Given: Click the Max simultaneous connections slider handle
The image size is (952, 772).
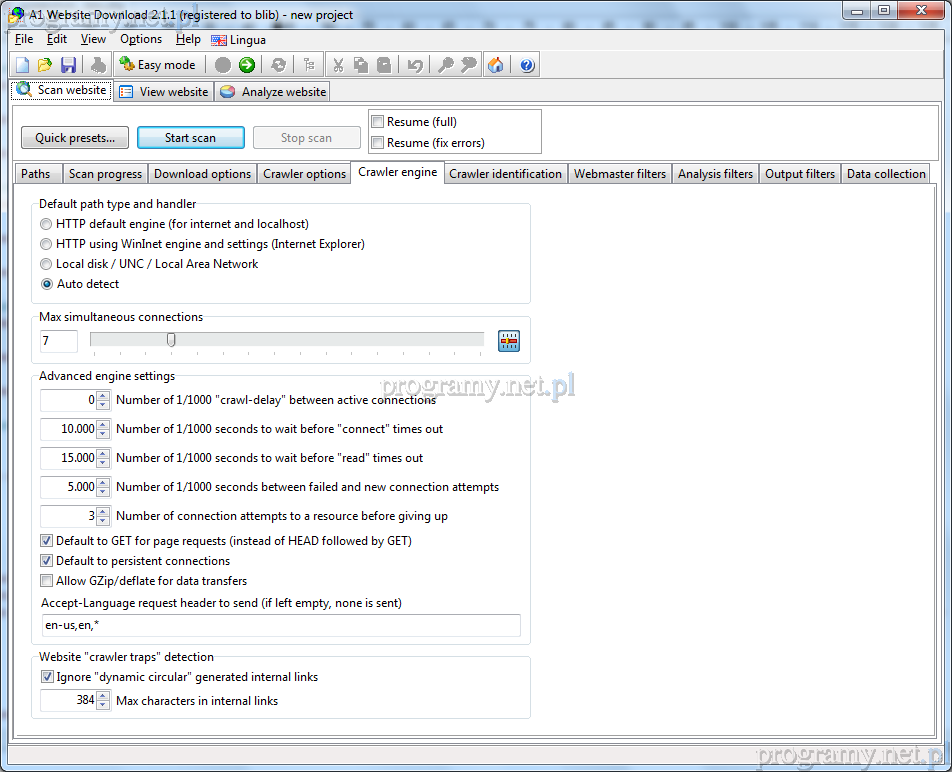Looking at the screenshot, I should tap(171, 340).
